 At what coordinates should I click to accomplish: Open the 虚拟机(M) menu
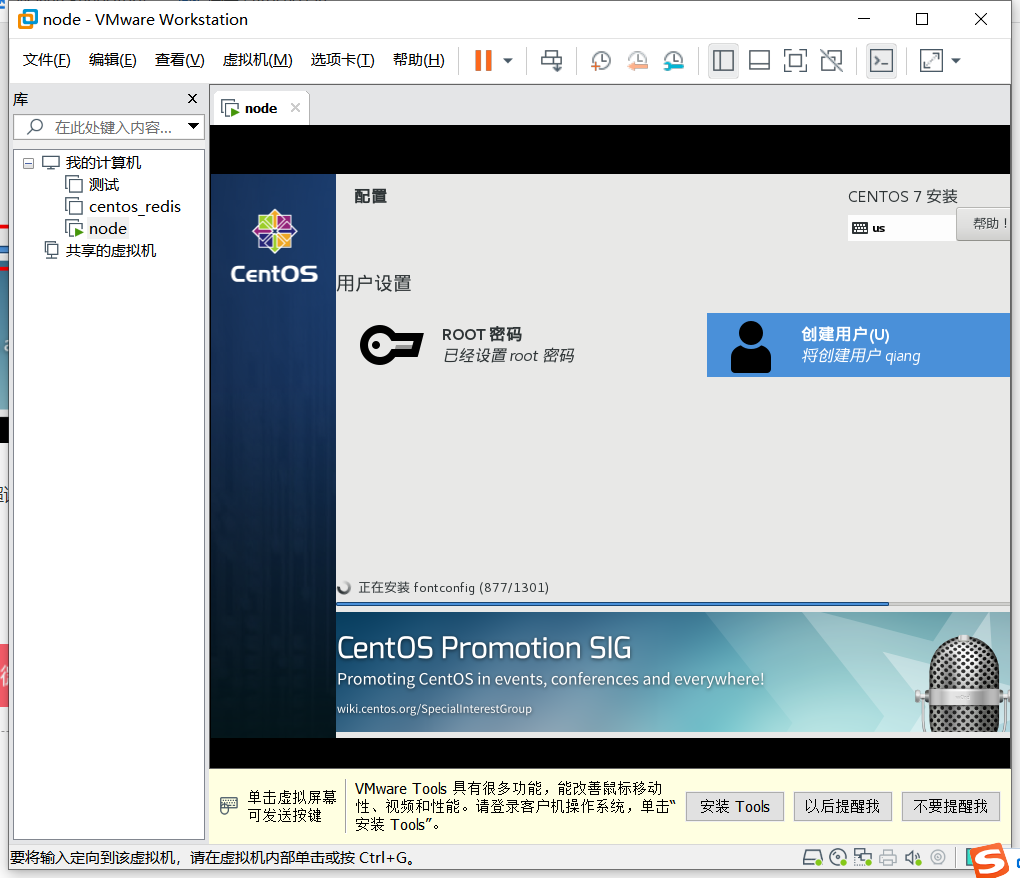[x=258, y=60]
